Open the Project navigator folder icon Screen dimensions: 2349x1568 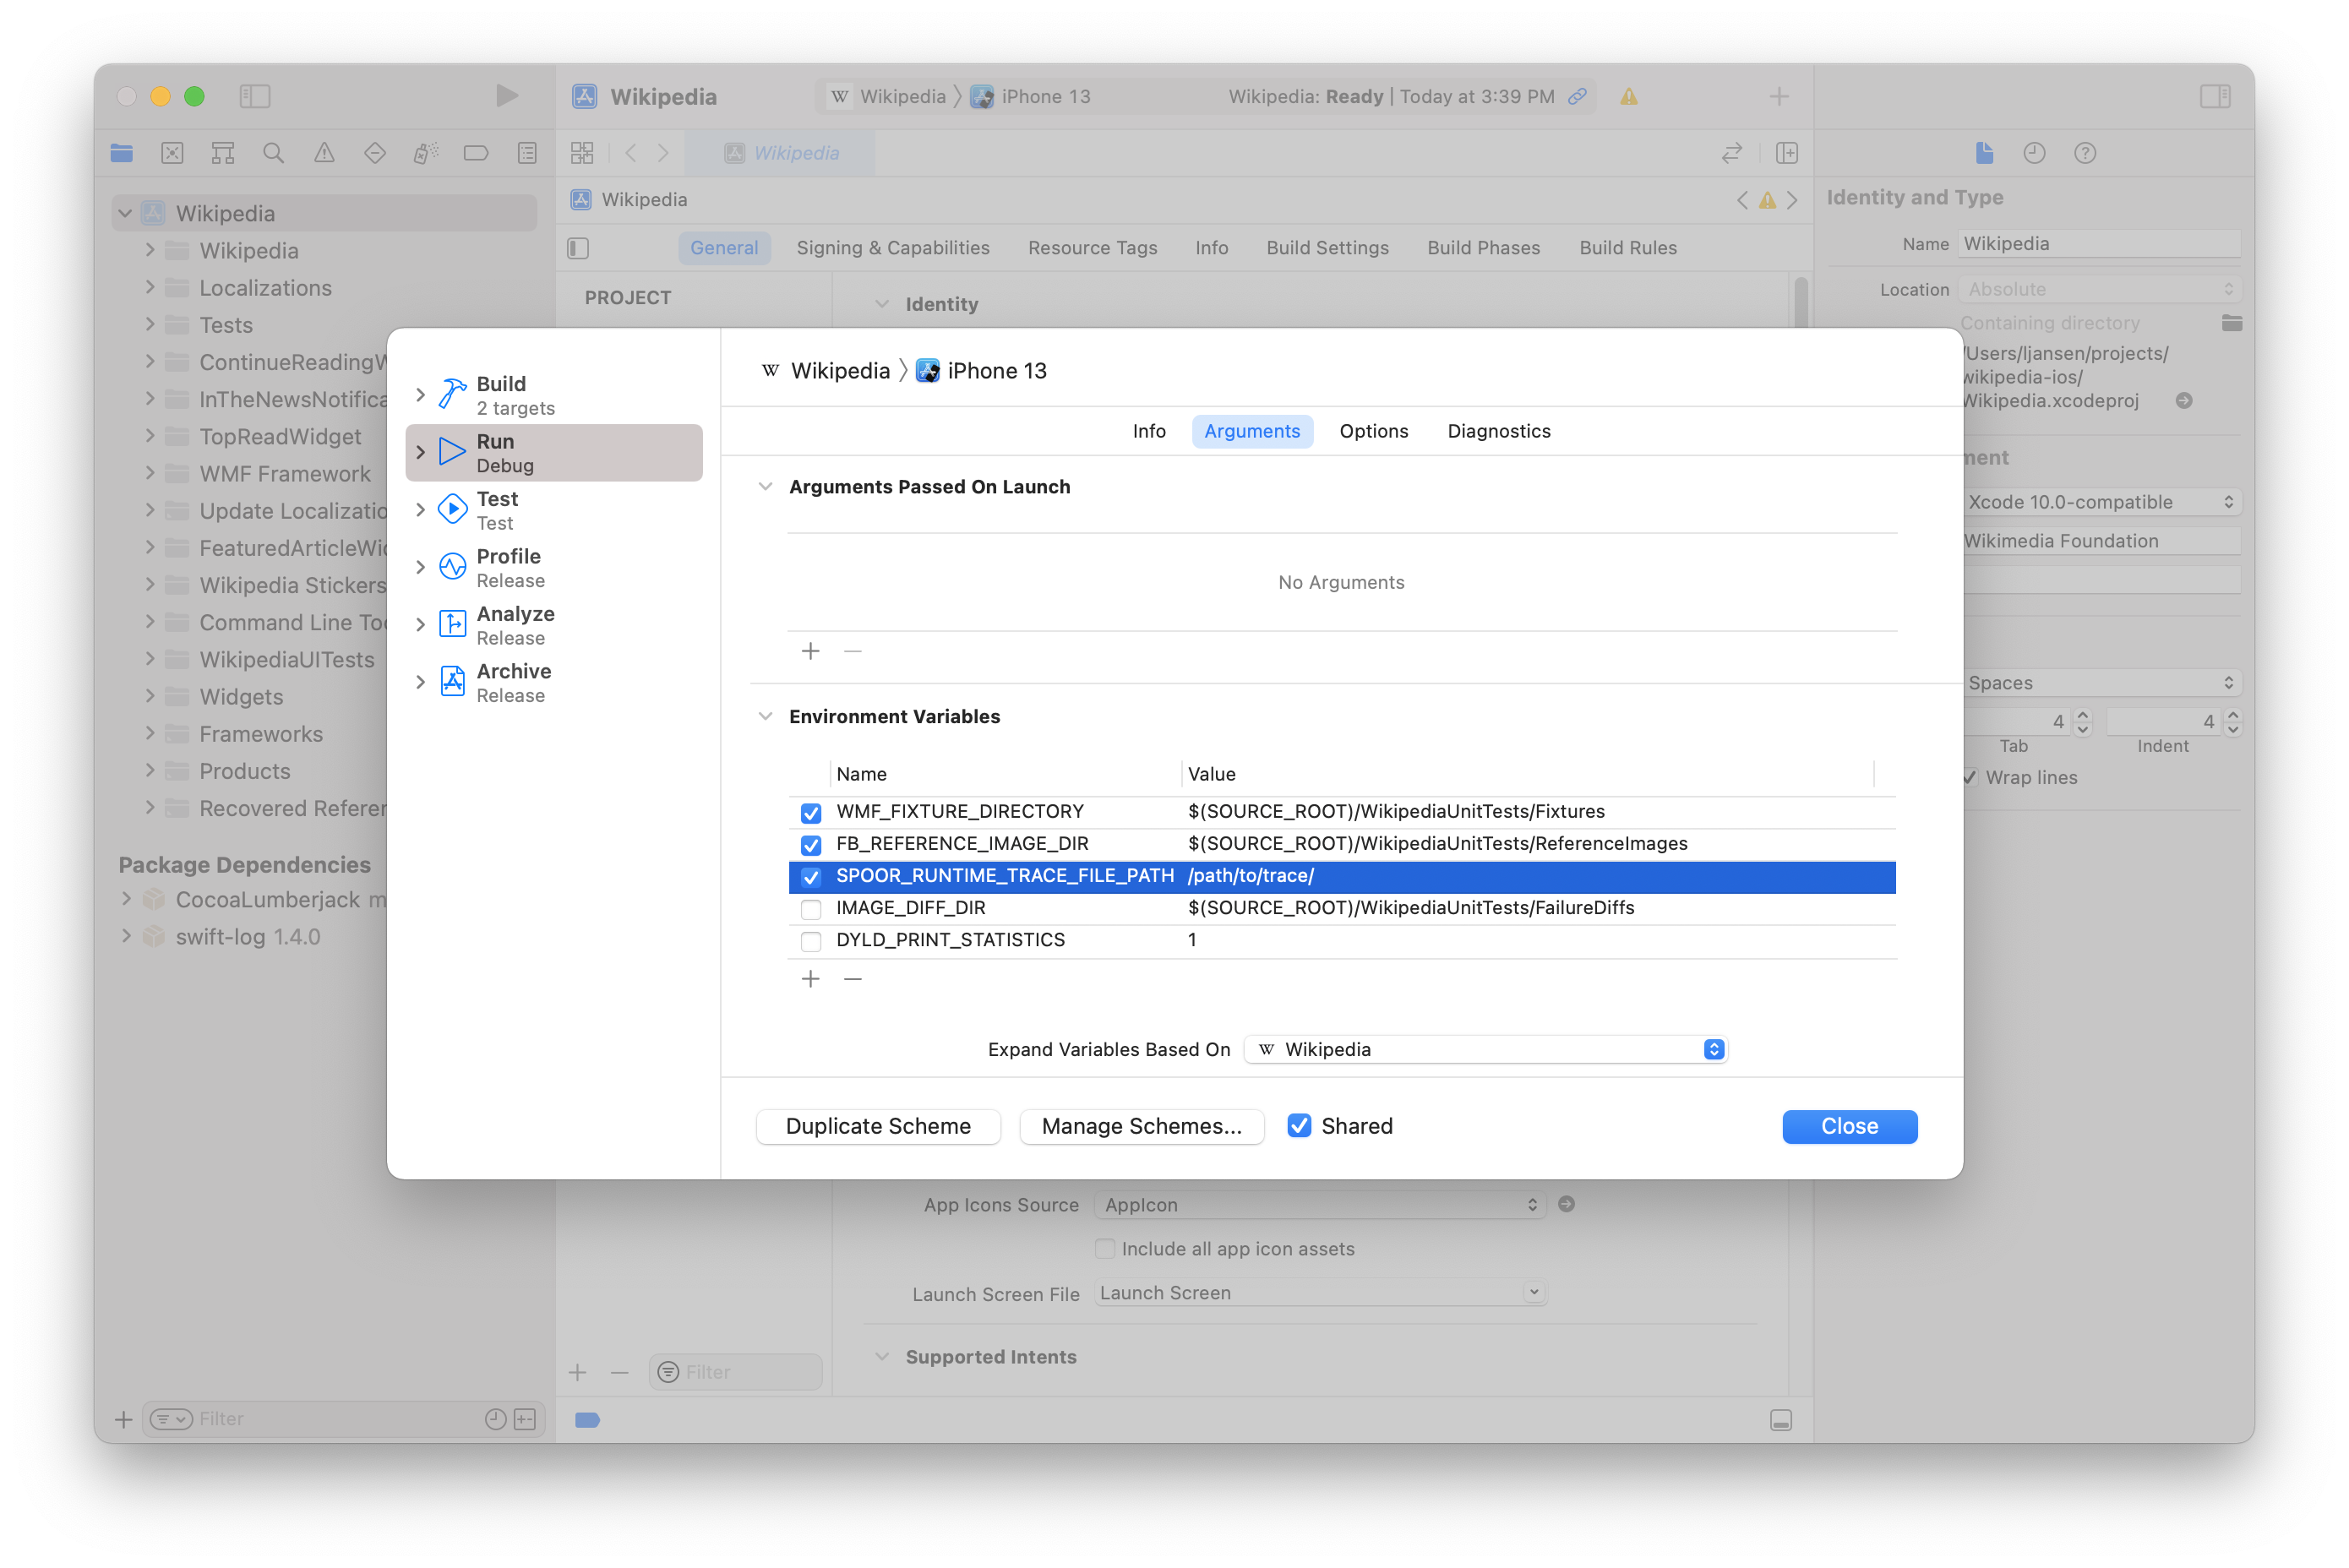(122, 153)
